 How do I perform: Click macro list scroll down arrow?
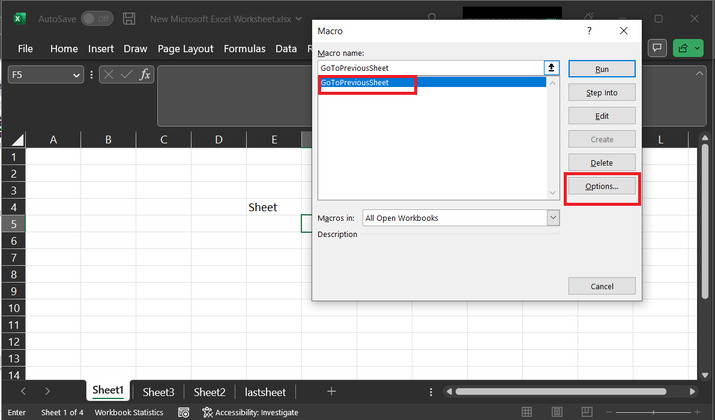552,193
